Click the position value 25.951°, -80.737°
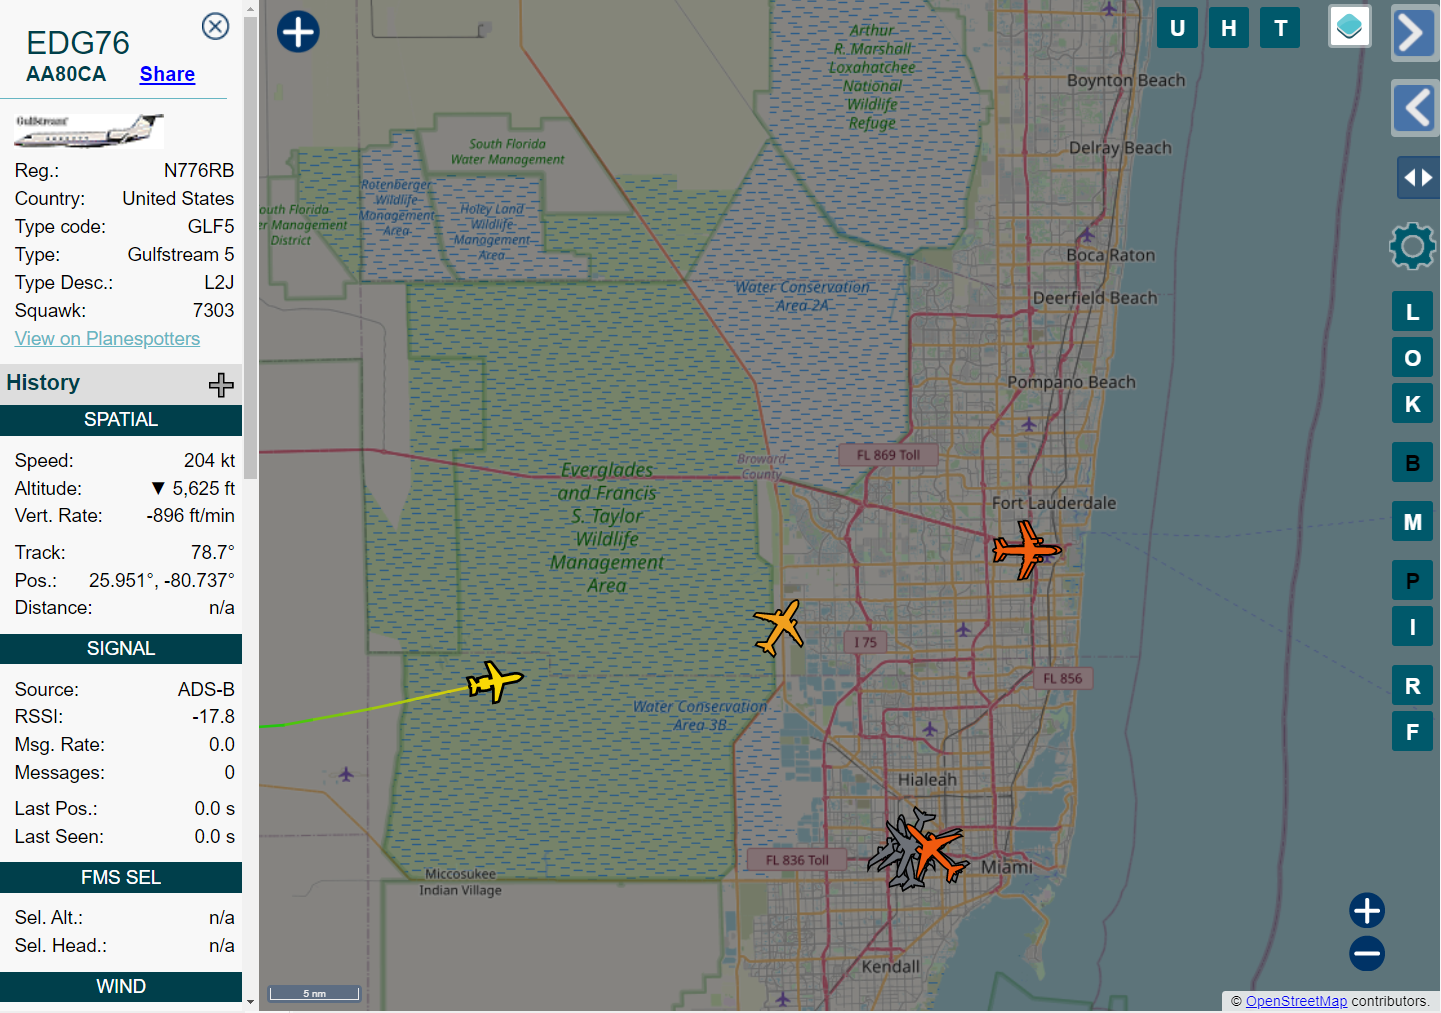Viewport: 1441px width, 1013px height. pos(162,581)
